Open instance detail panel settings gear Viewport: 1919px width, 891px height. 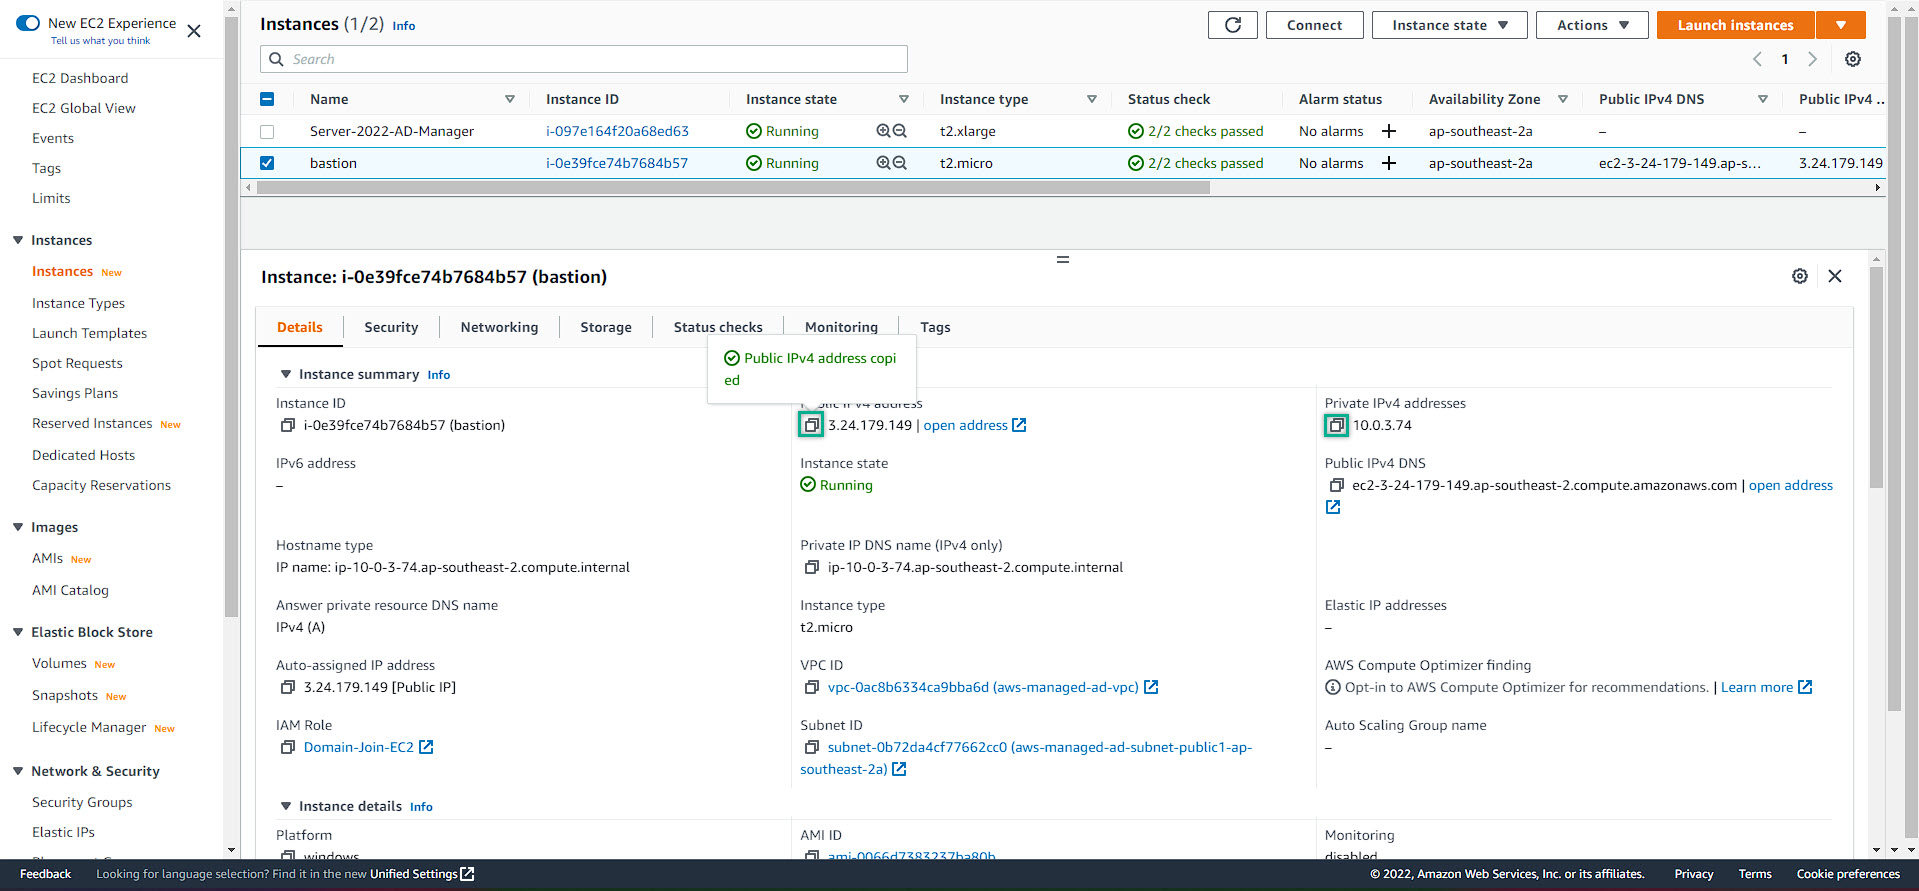pos(1800,276)
